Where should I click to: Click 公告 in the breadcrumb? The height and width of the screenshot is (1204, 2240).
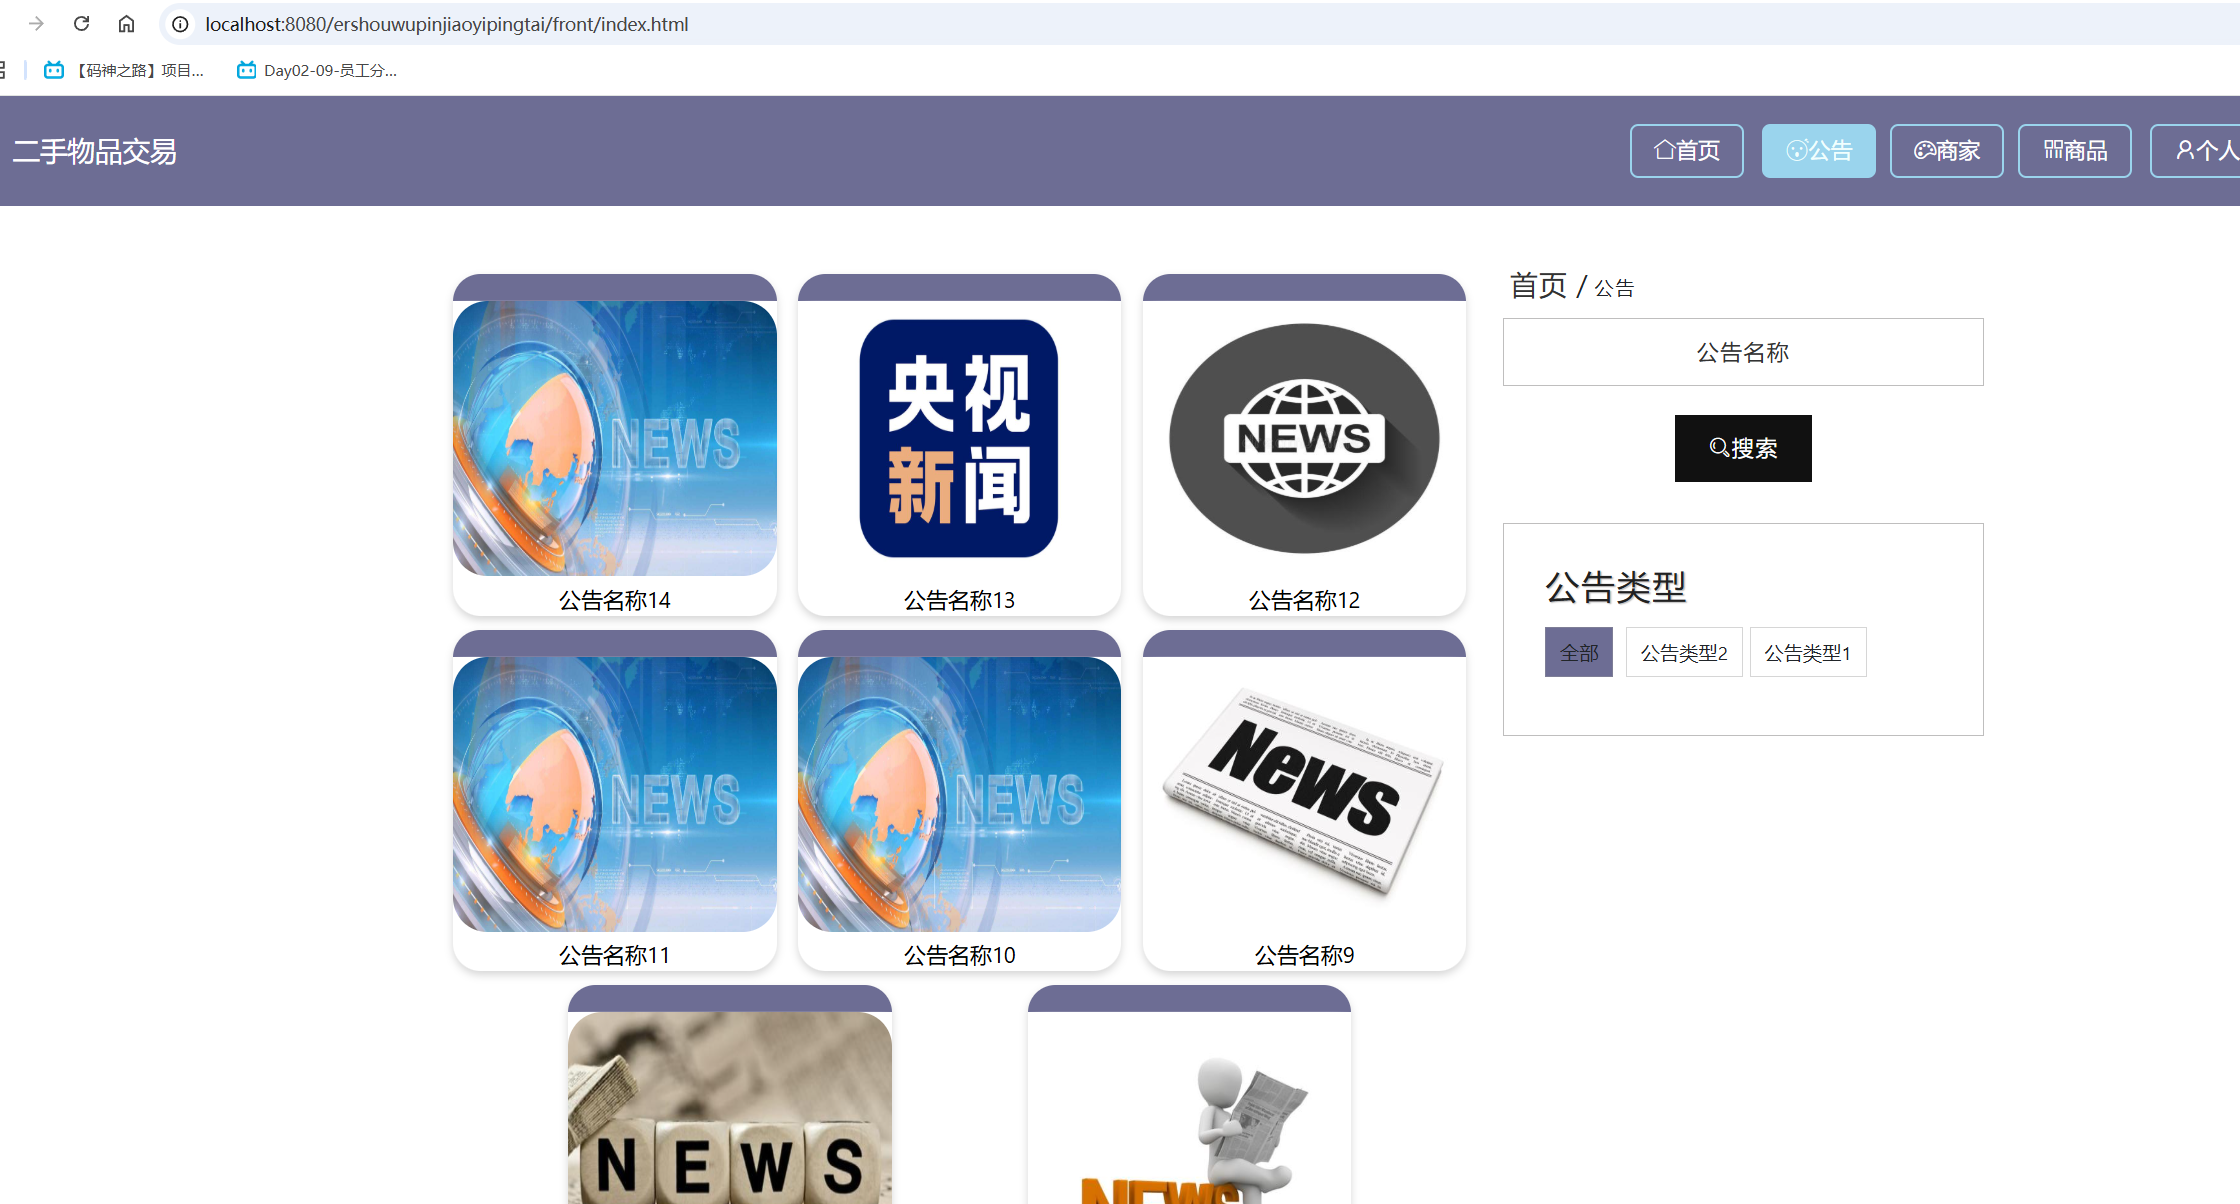(1614, 289)
